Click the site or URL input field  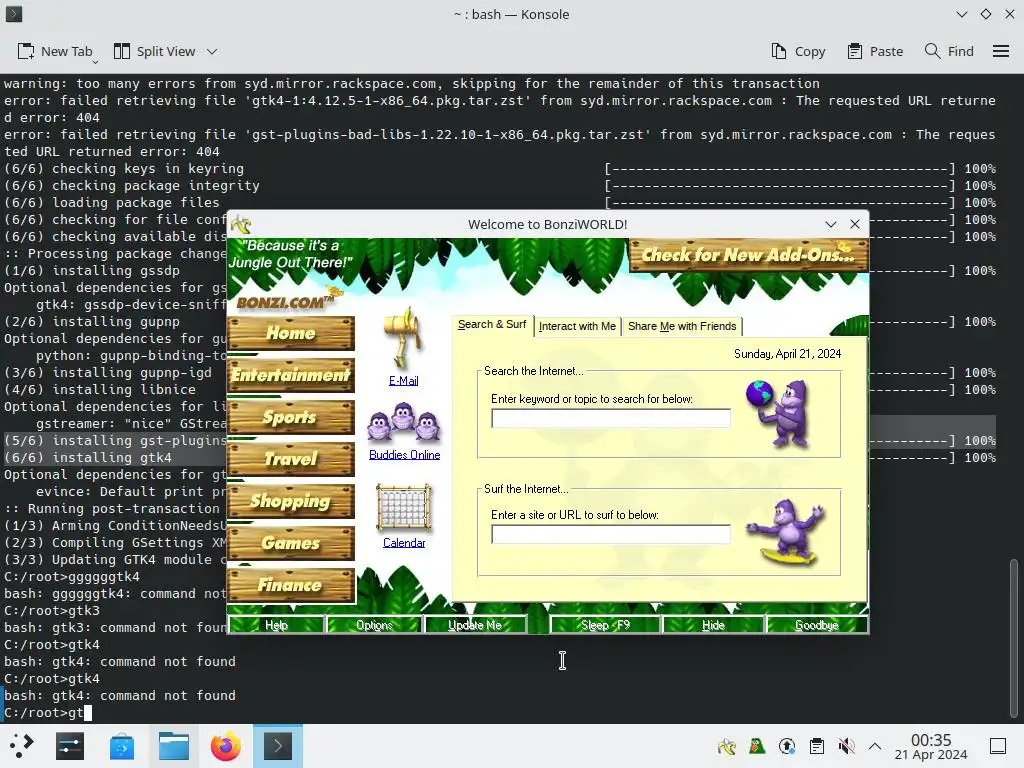pos(611,534)
